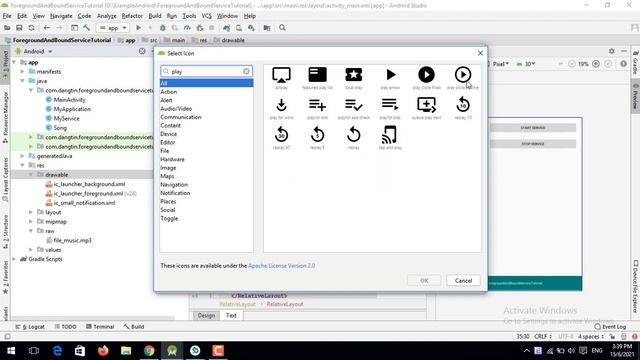The height and width of the screenshot is (360, 640).
Task: Select ic_small_notification.xml file
Action: pyautogui.click(x=84, y=203)
